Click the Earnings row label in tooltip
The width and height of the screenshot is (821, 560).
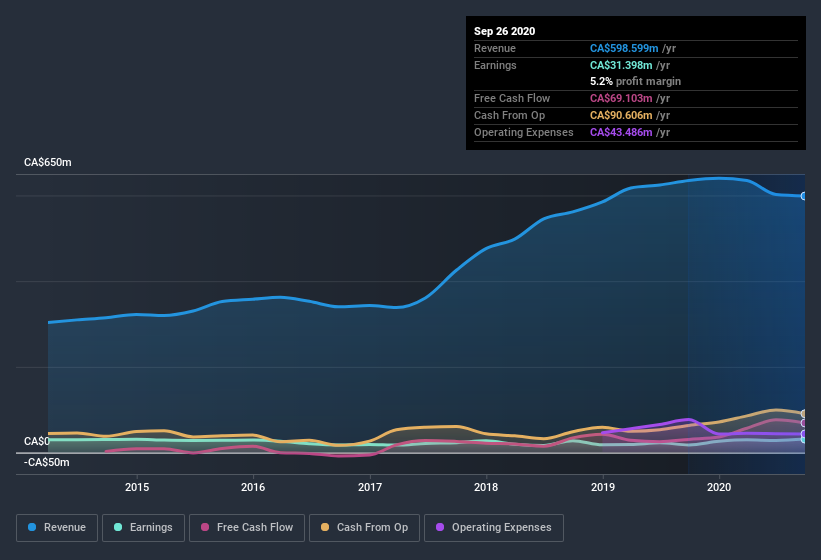click(495, 65)
